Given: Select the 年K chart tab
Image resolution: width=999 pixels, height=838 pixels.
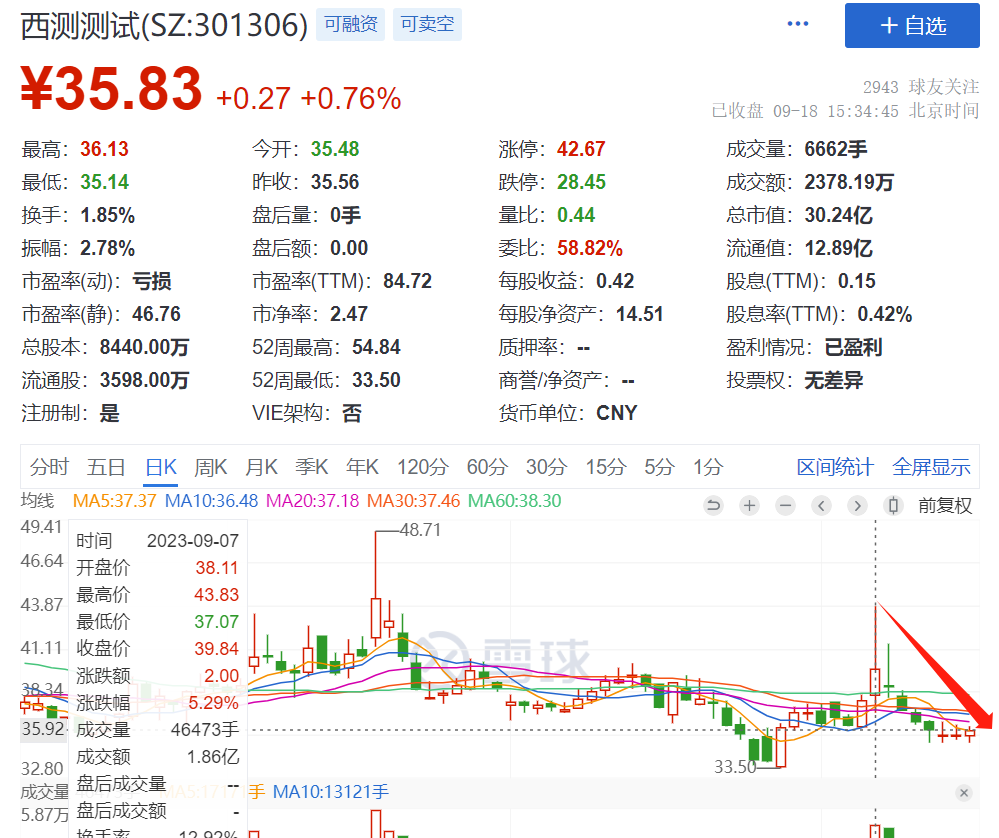Looking at the screenshot, I should [363, 467].
